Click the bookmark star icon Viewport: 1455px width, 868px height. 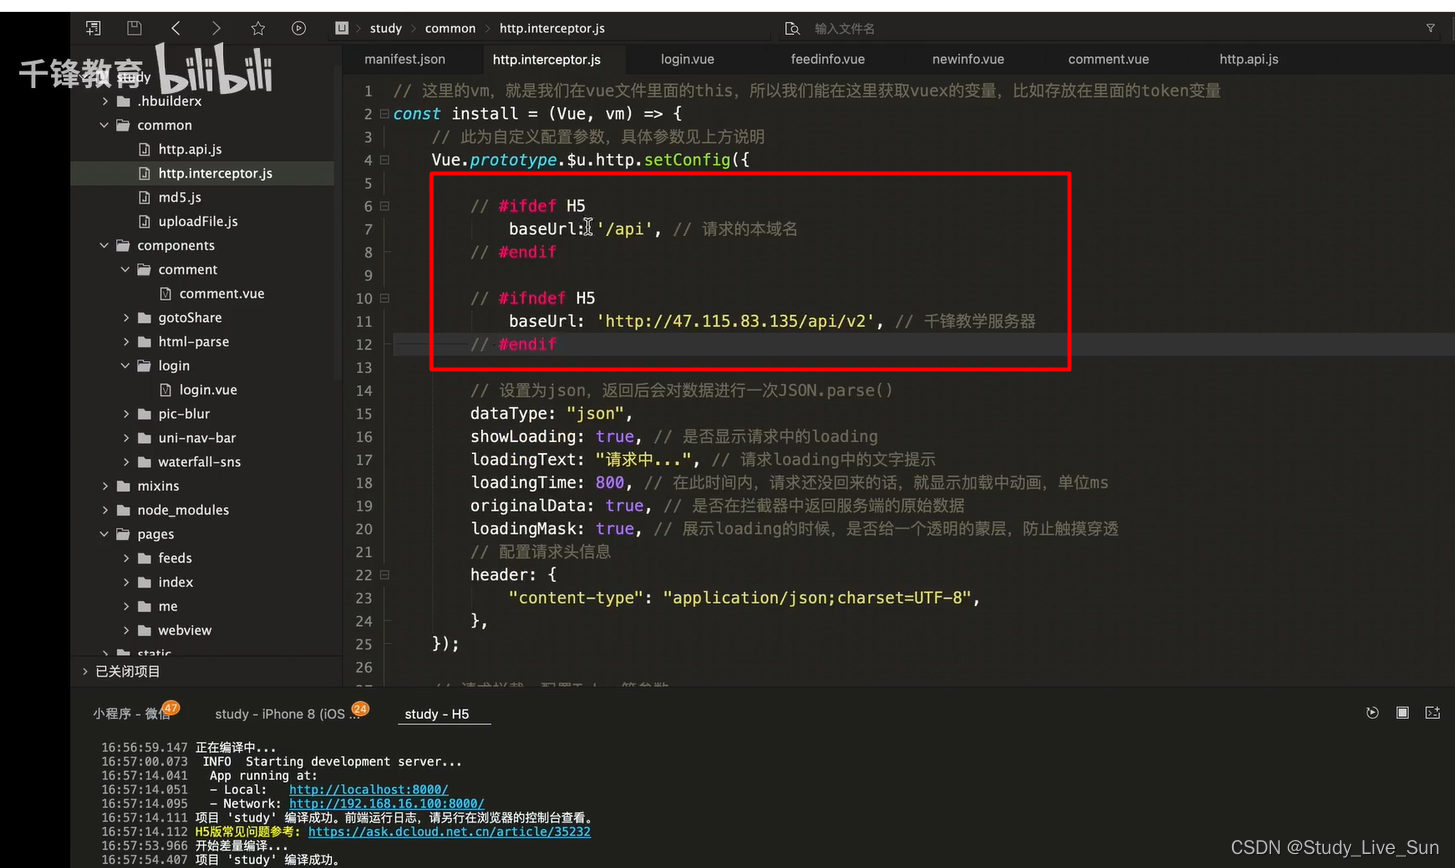click(258, 28)
